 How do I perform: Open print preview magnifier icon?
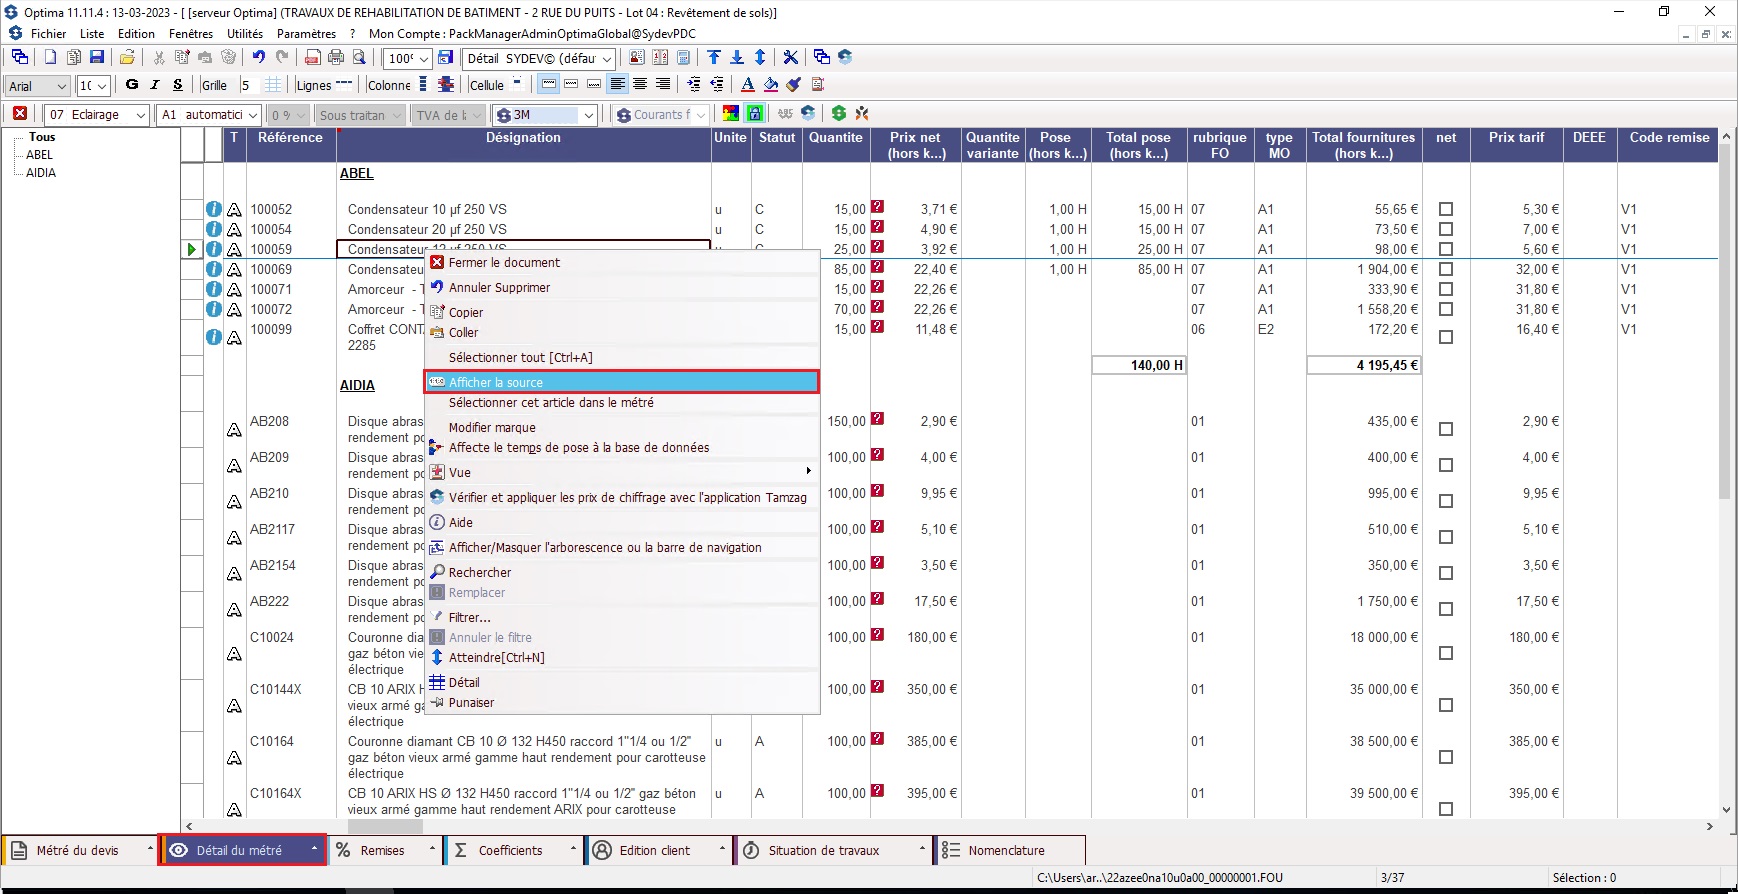pyautogui.click(x=359, y=58)
